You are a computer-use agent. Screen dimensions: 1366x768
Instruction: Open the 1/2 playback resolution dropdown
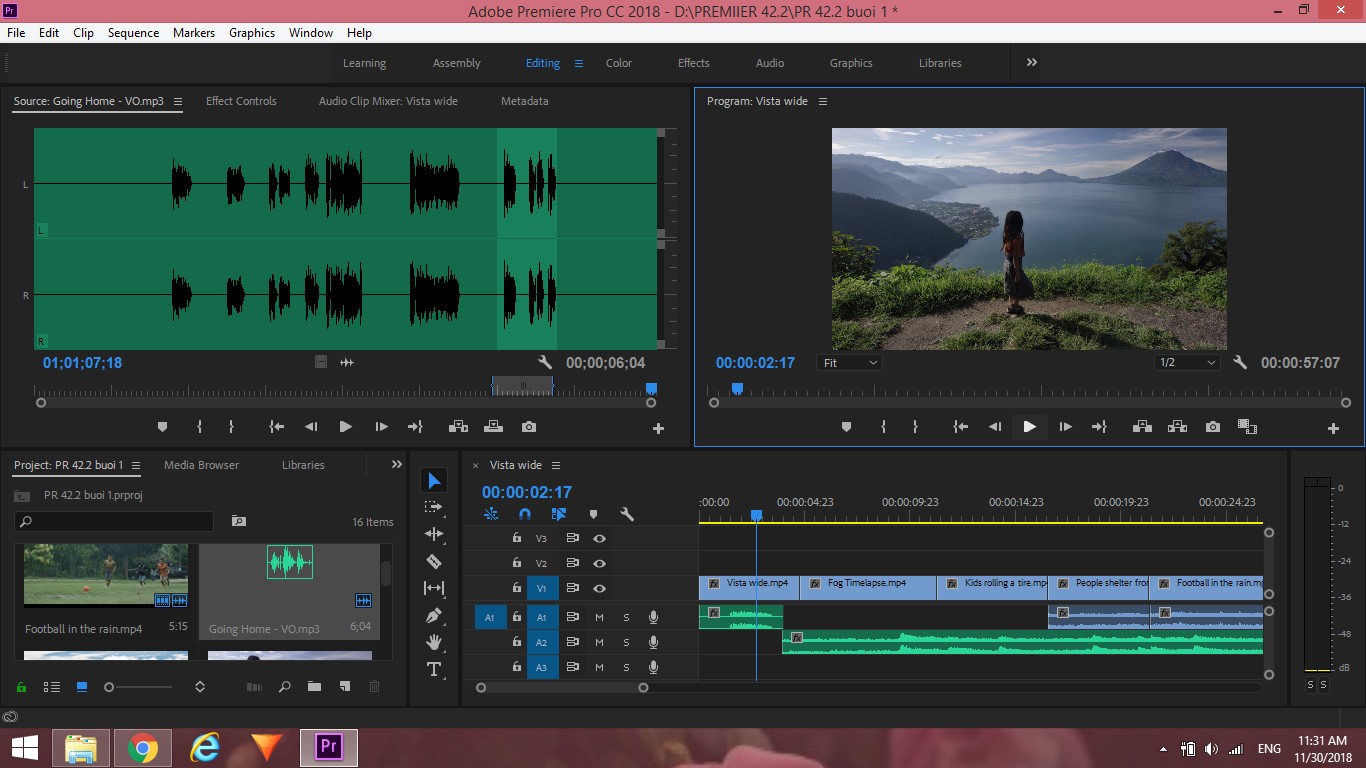(x=1187, y=363)
